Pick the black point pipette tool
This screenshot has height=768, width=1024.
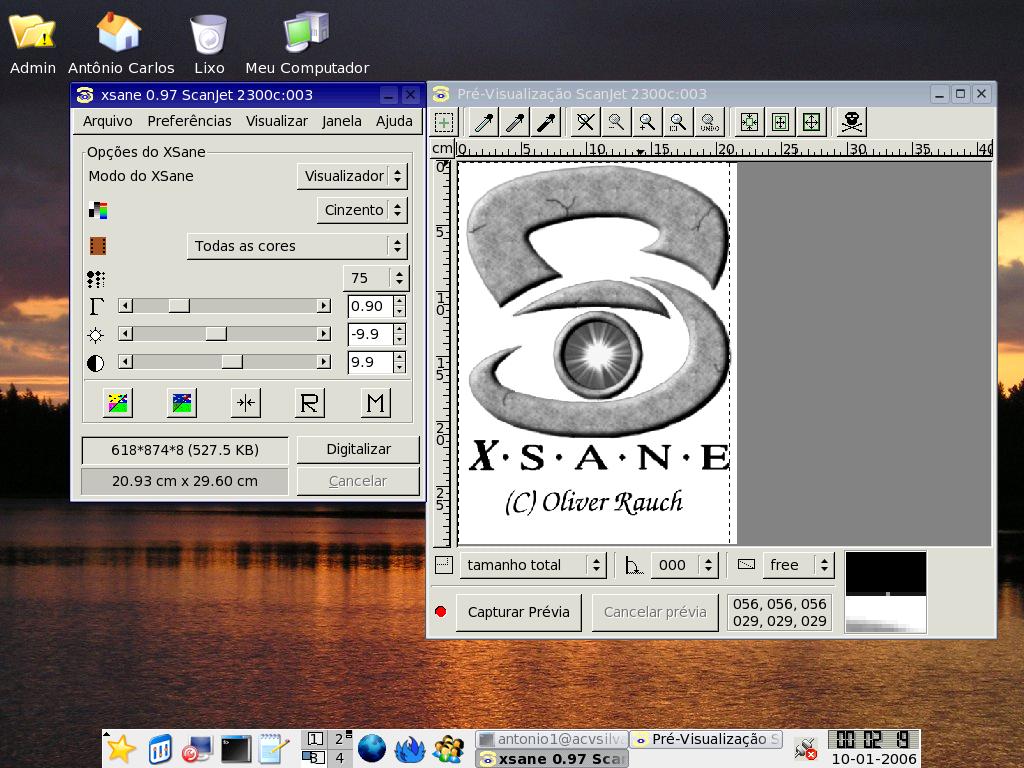click(x=547, y=122)
